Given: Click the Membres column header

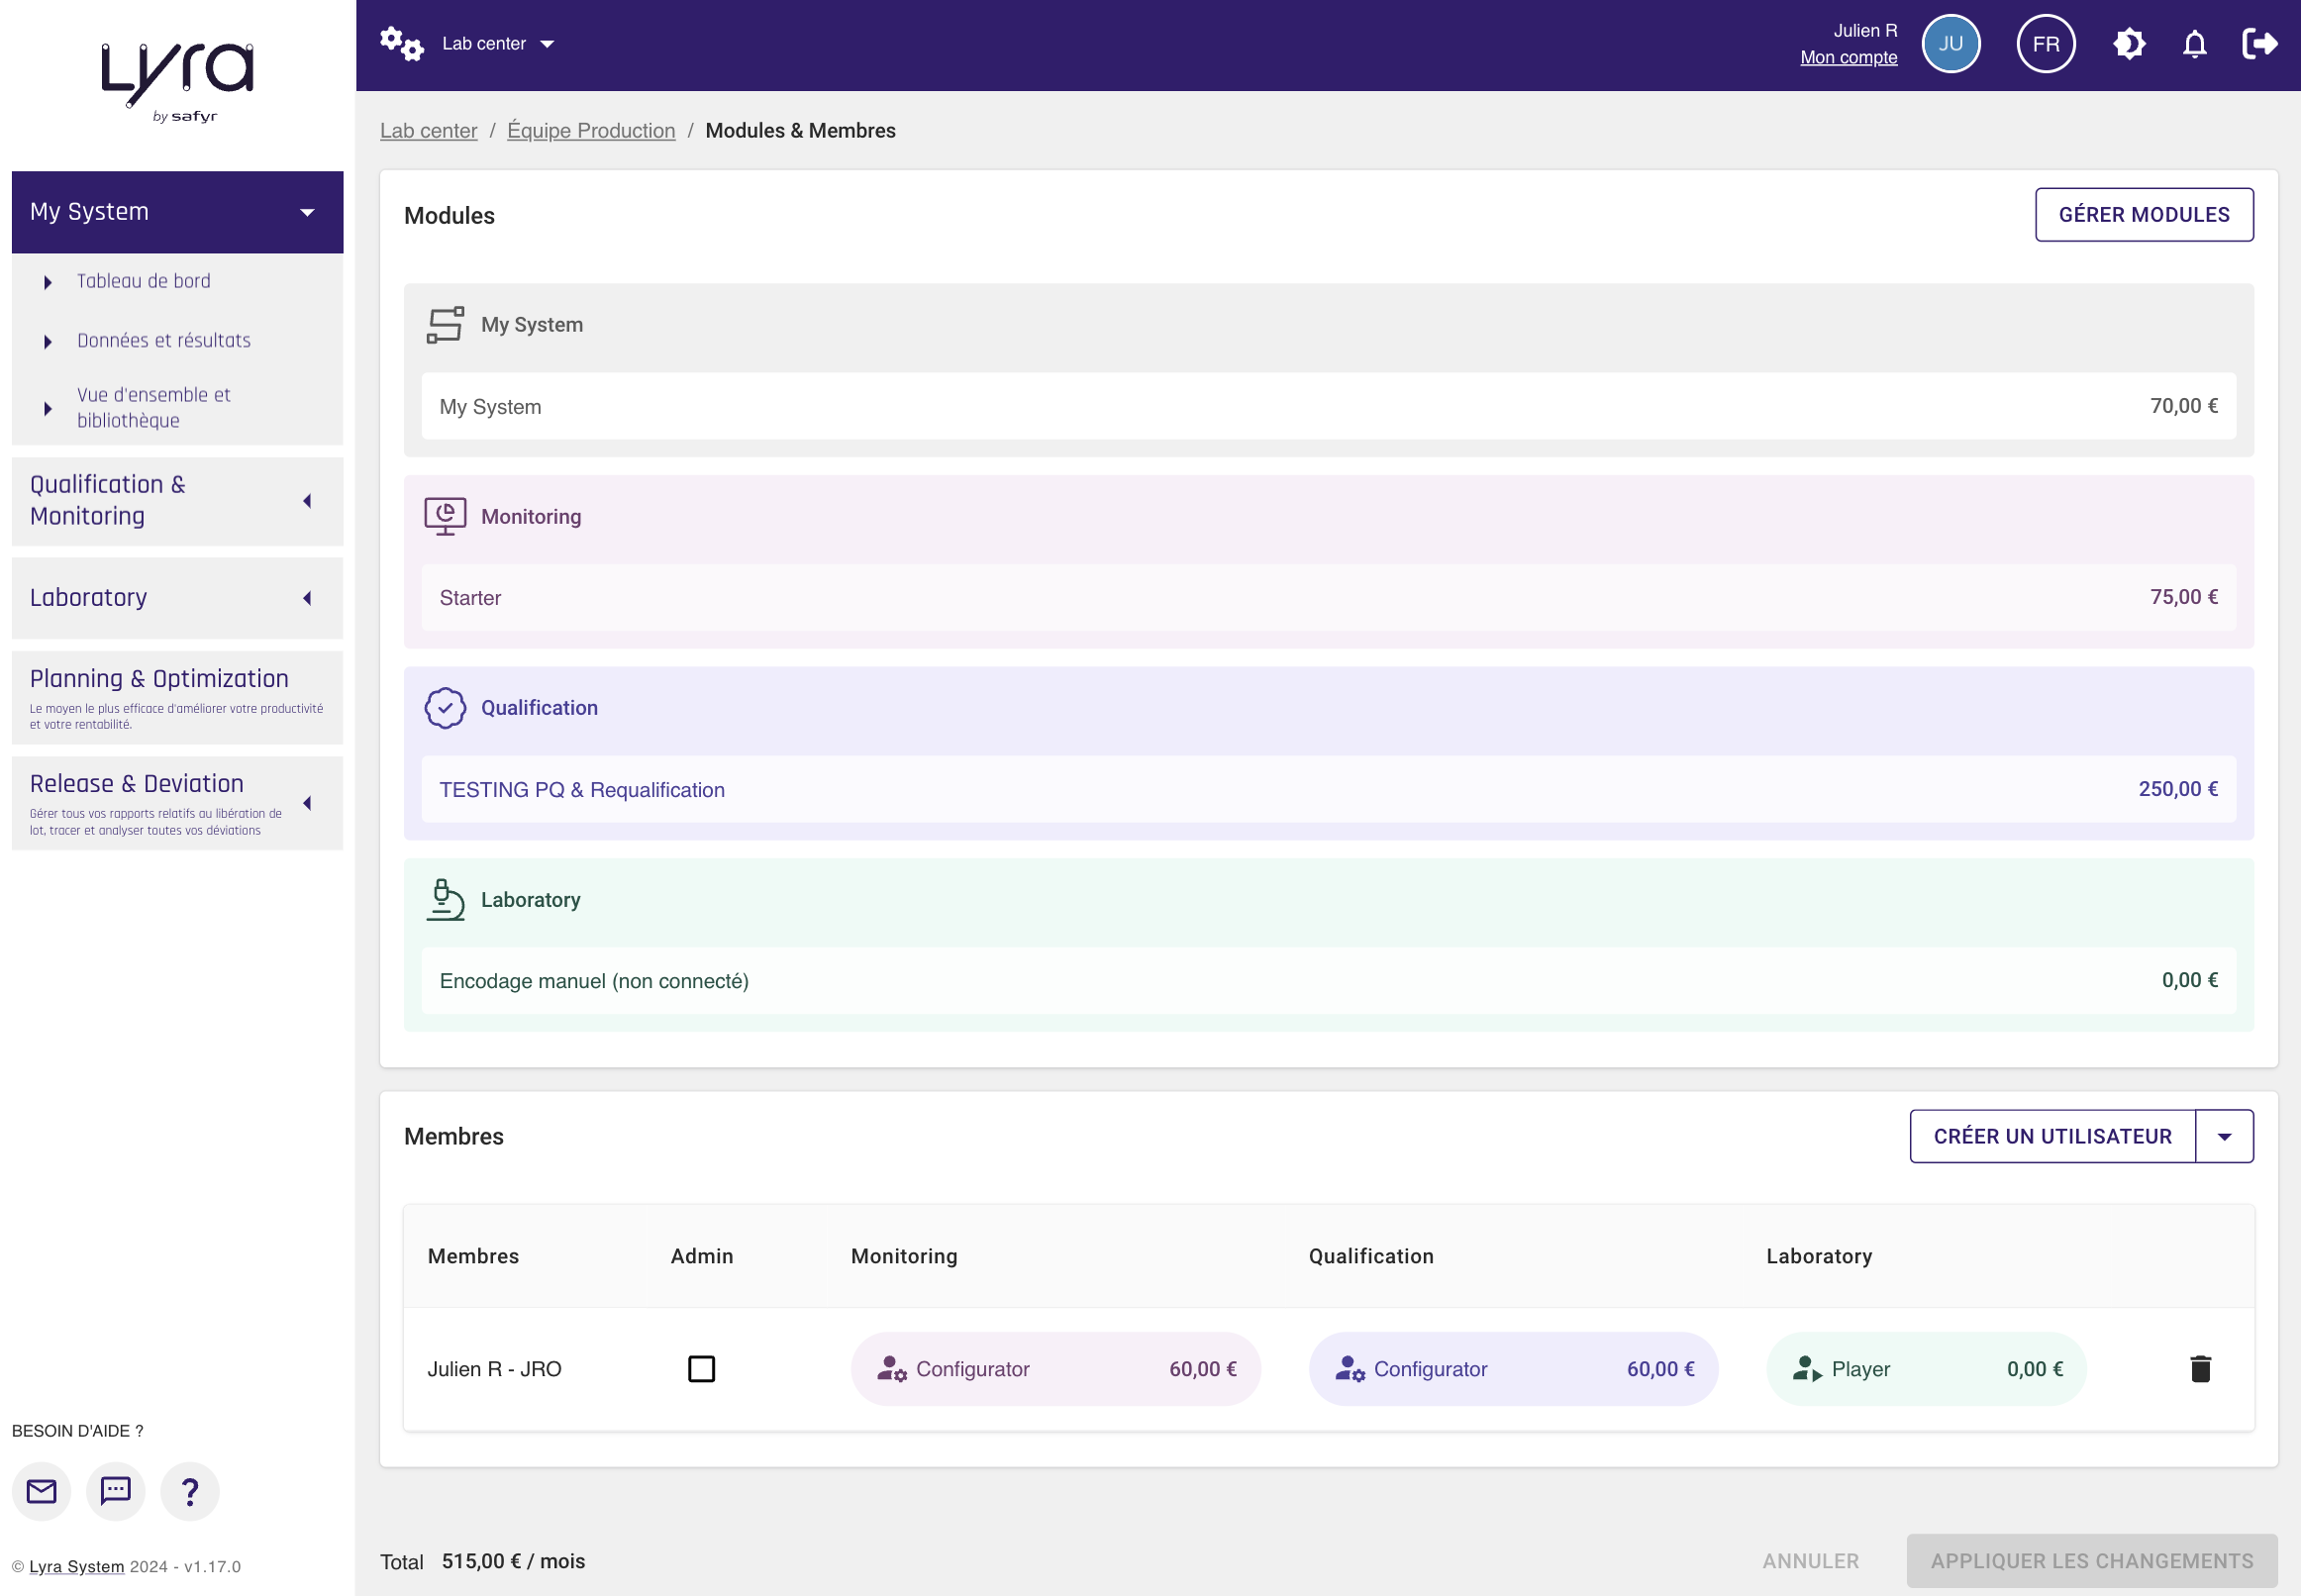Looking at the screenshot, I should [473, 1257].
